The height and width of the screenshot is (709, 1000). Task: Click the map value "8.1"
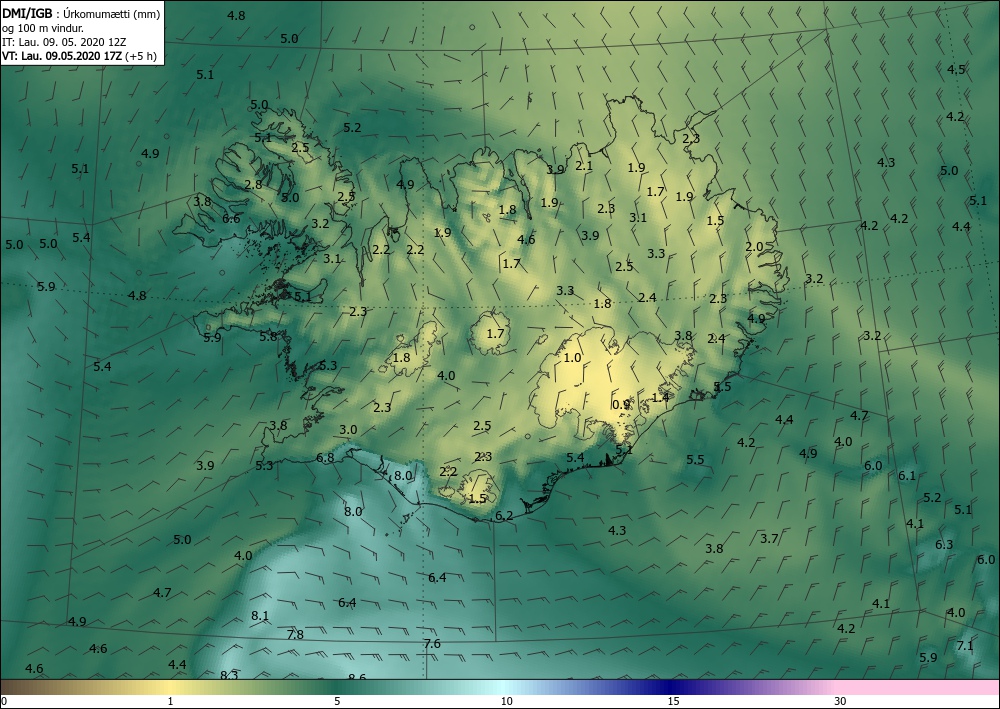[x=260, y=616]
